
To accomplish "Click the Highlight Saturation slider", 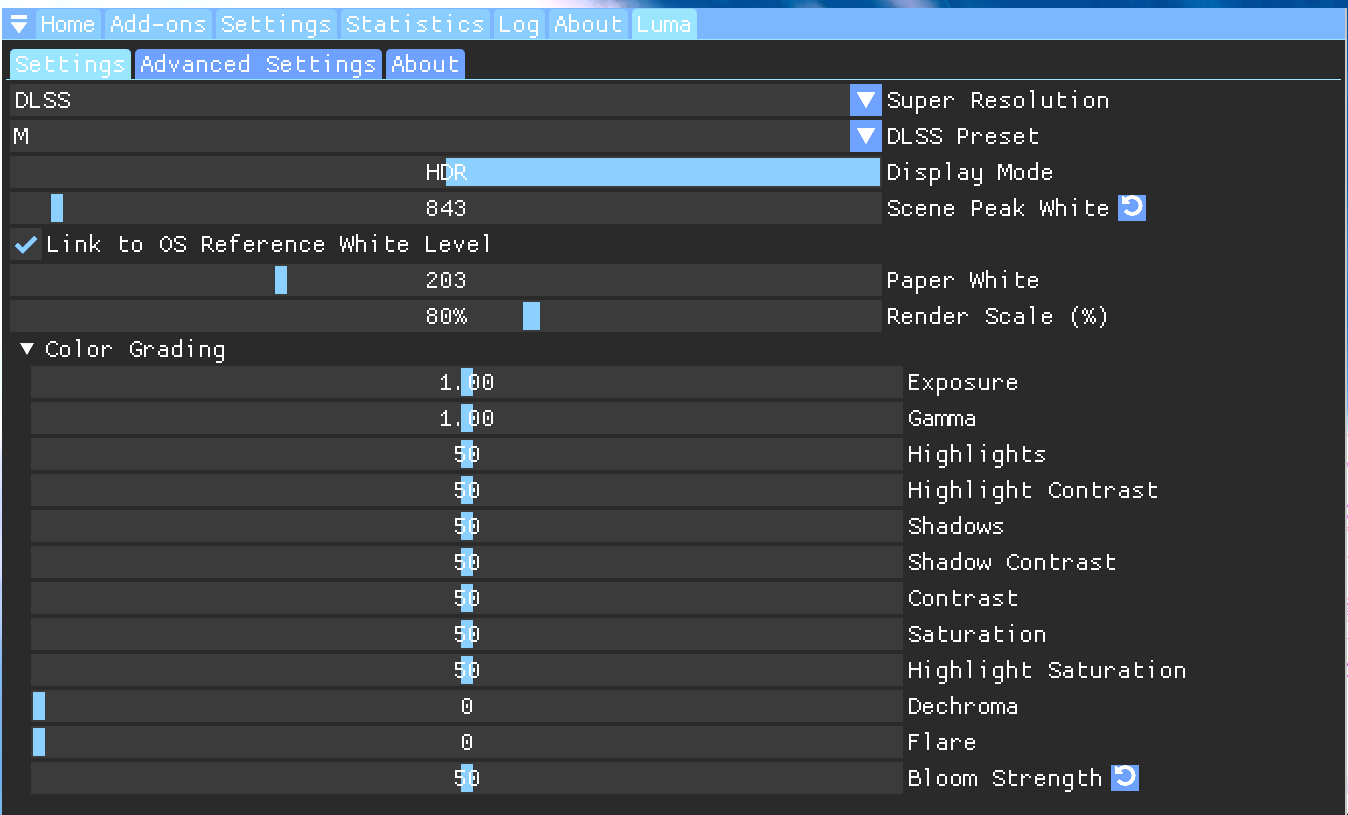I will point(467,670).
